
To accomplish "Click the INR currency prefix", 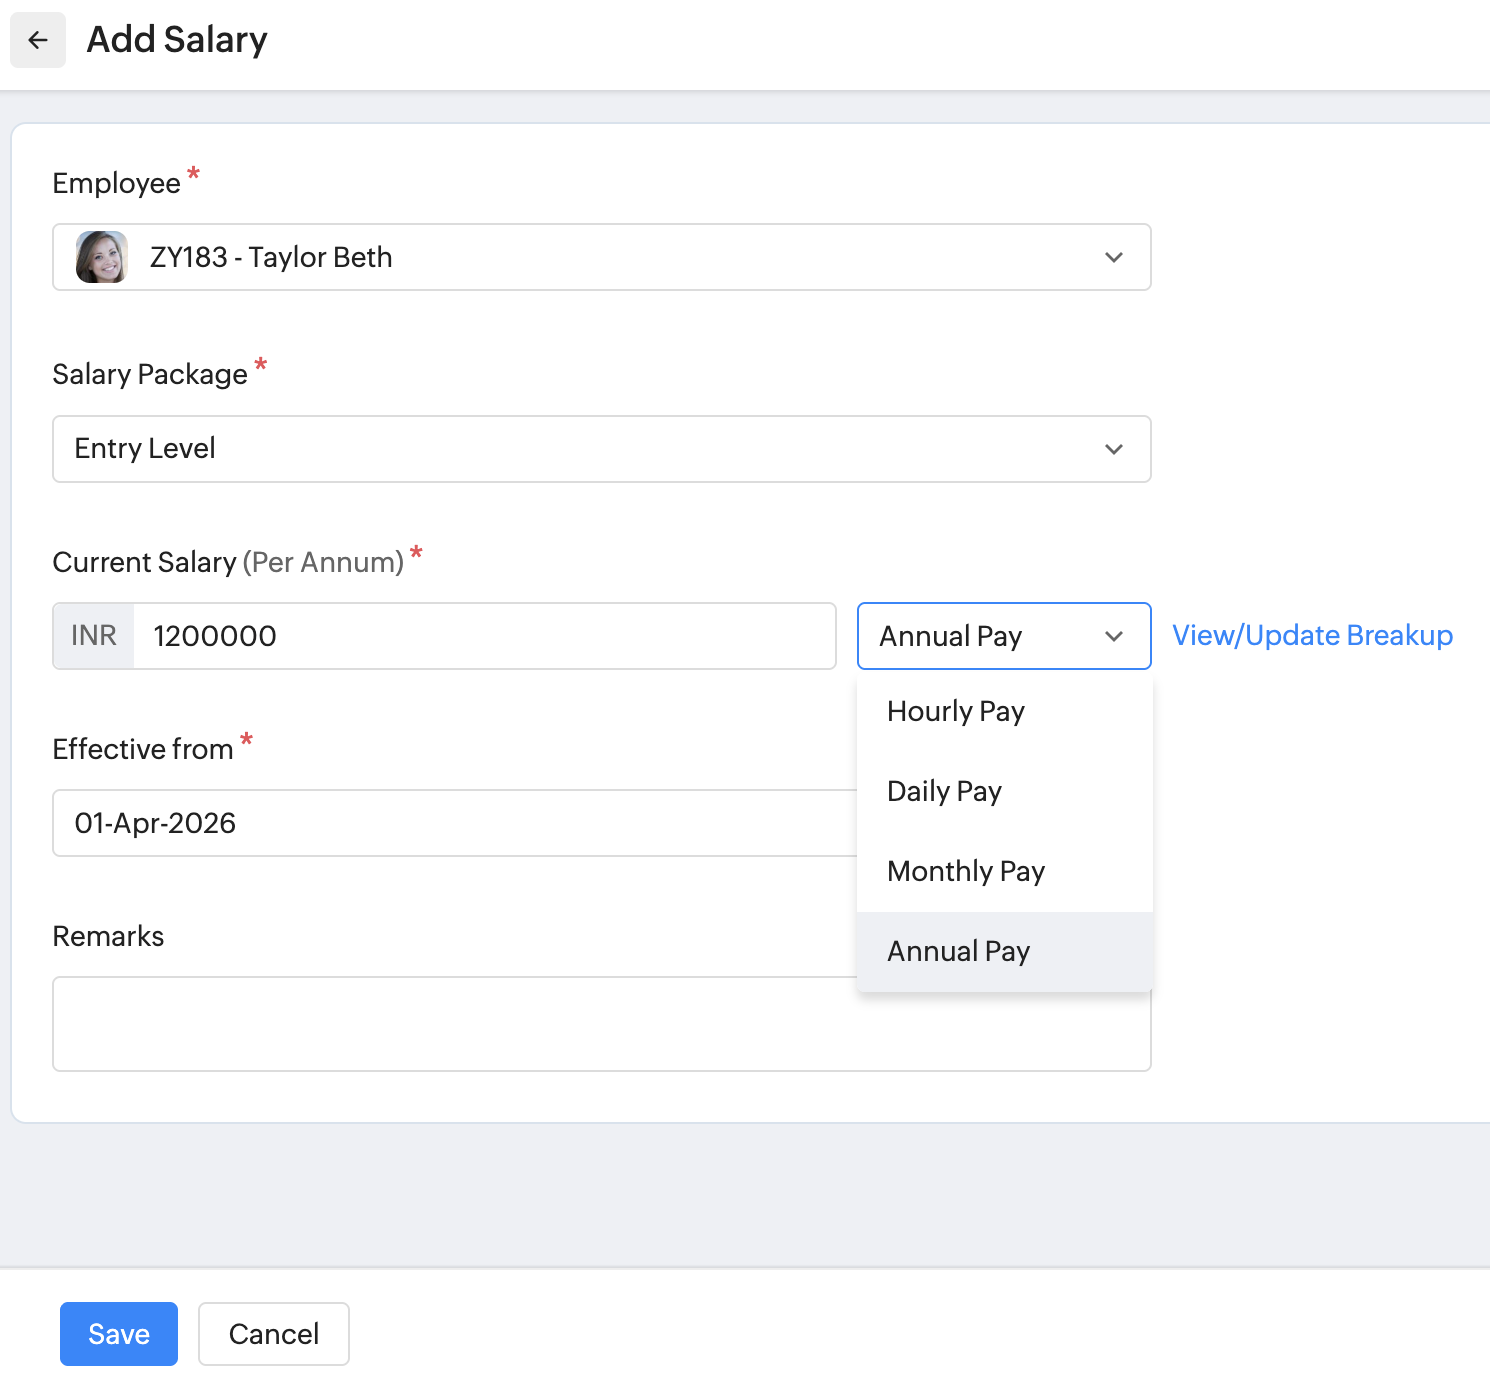I will pyautogui.click(x=94, y=636).
